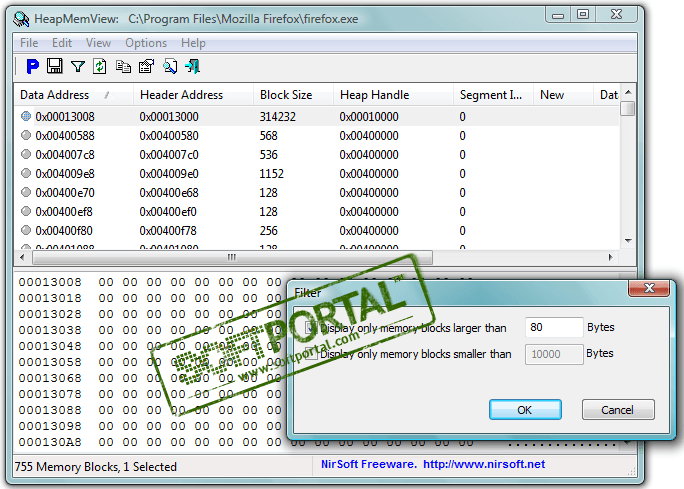Minimize the HeapMemView window

(x=557, y=15)
